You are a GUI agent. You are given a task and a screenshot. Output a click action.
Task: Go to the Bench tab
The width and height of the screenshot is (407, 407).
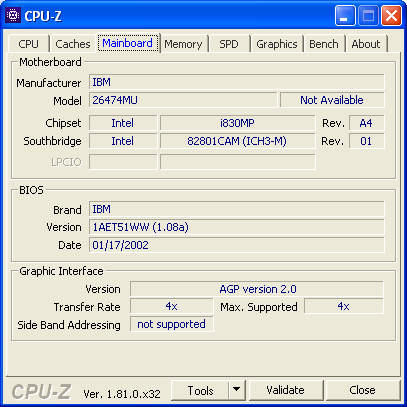tap(324, 44)
